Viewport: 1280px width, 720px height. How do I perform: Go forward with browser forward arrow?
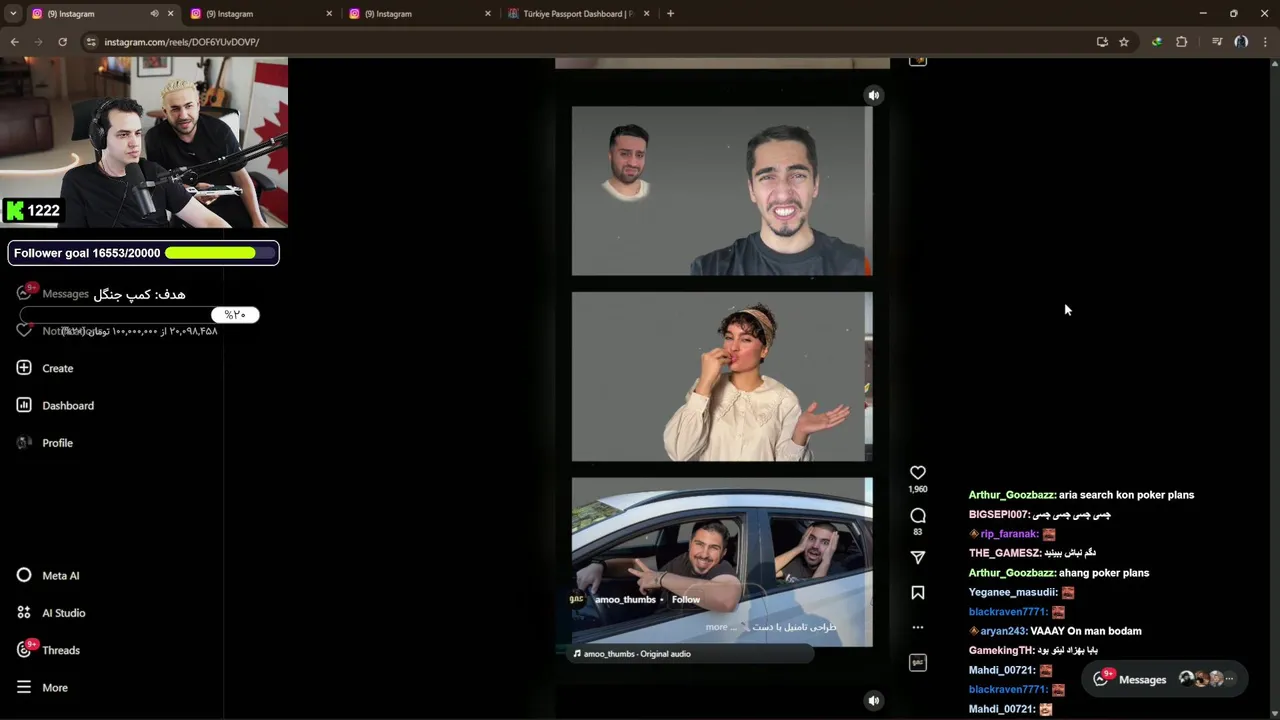pyautogui.click(x=38, y=42)
